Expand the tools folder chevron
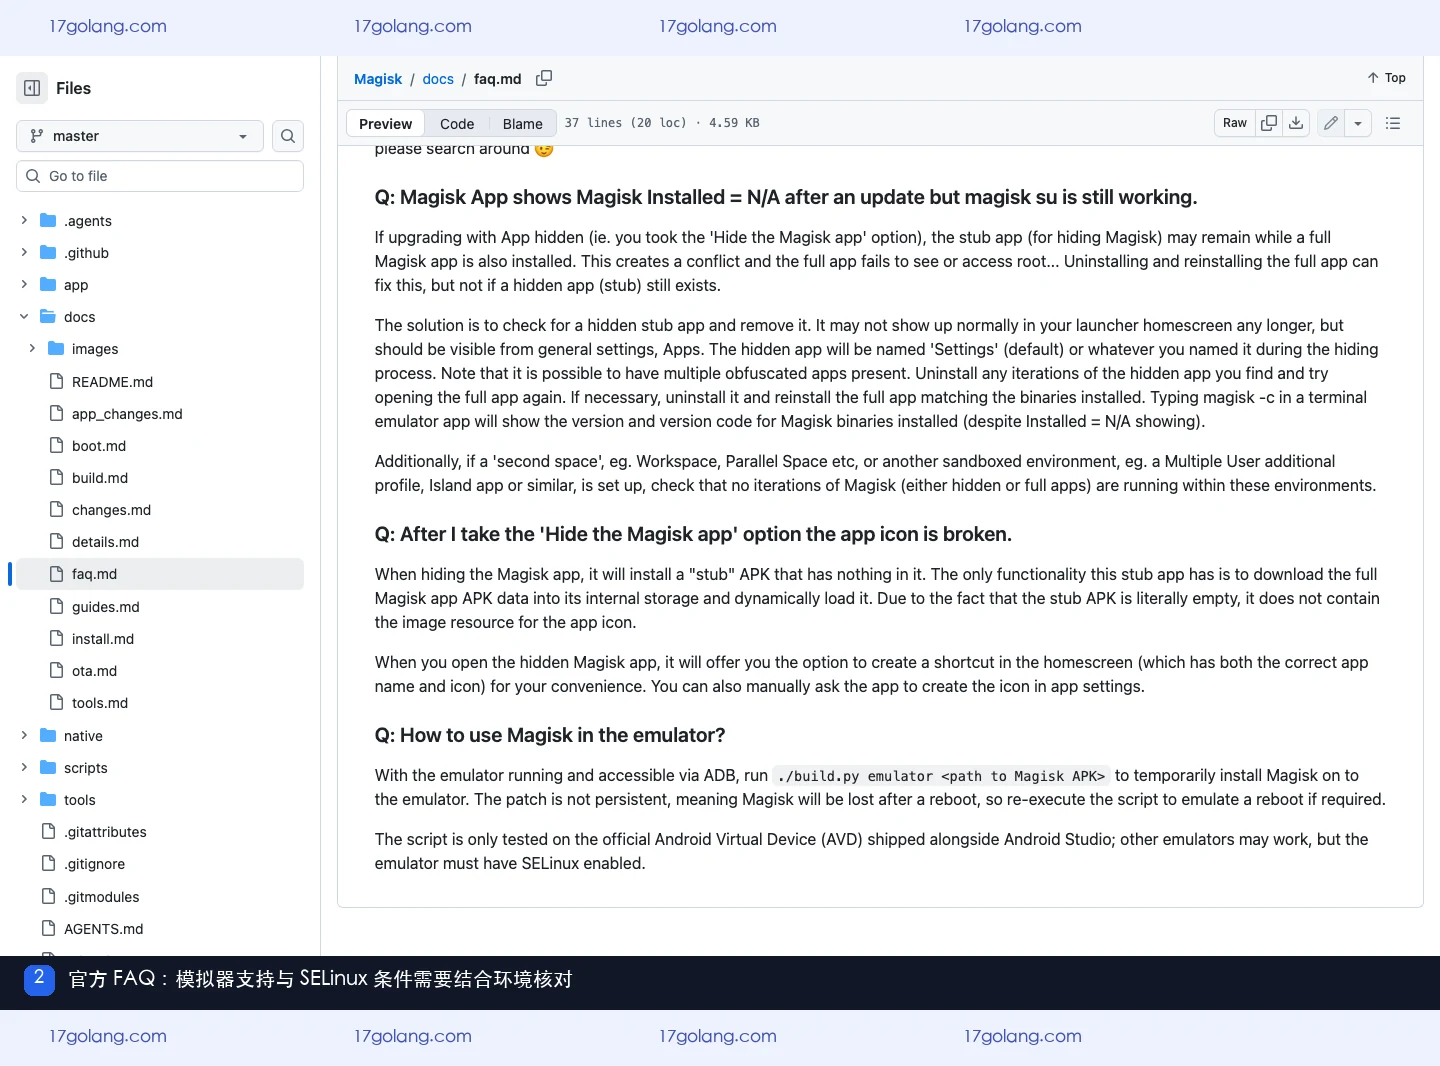The height and width of the screenshot is (1066, 1440). click(x=24, y=799)
